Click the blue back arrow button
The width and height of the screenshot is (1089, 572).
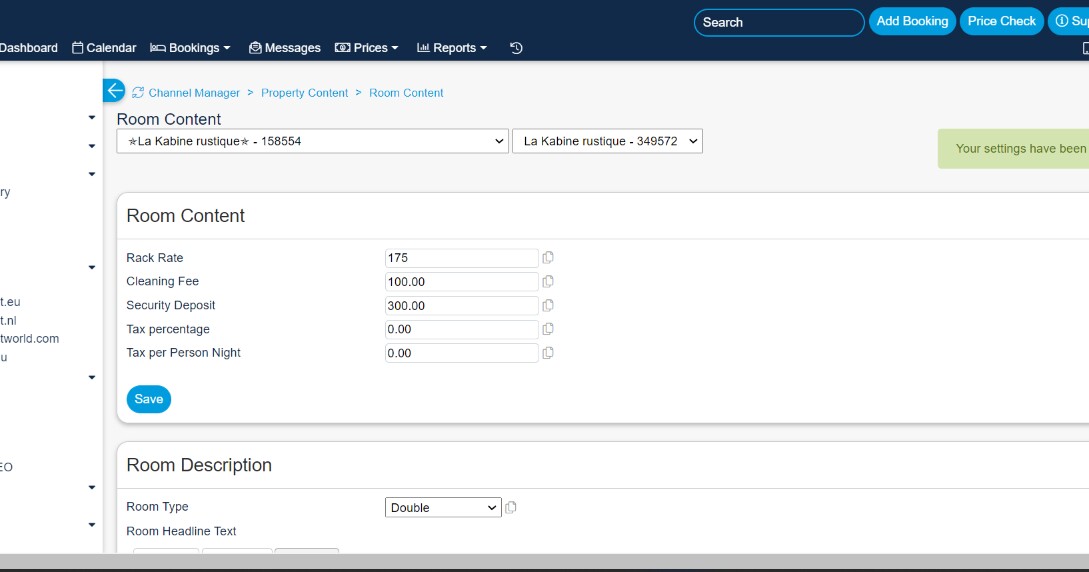click(x=114, y=90)
